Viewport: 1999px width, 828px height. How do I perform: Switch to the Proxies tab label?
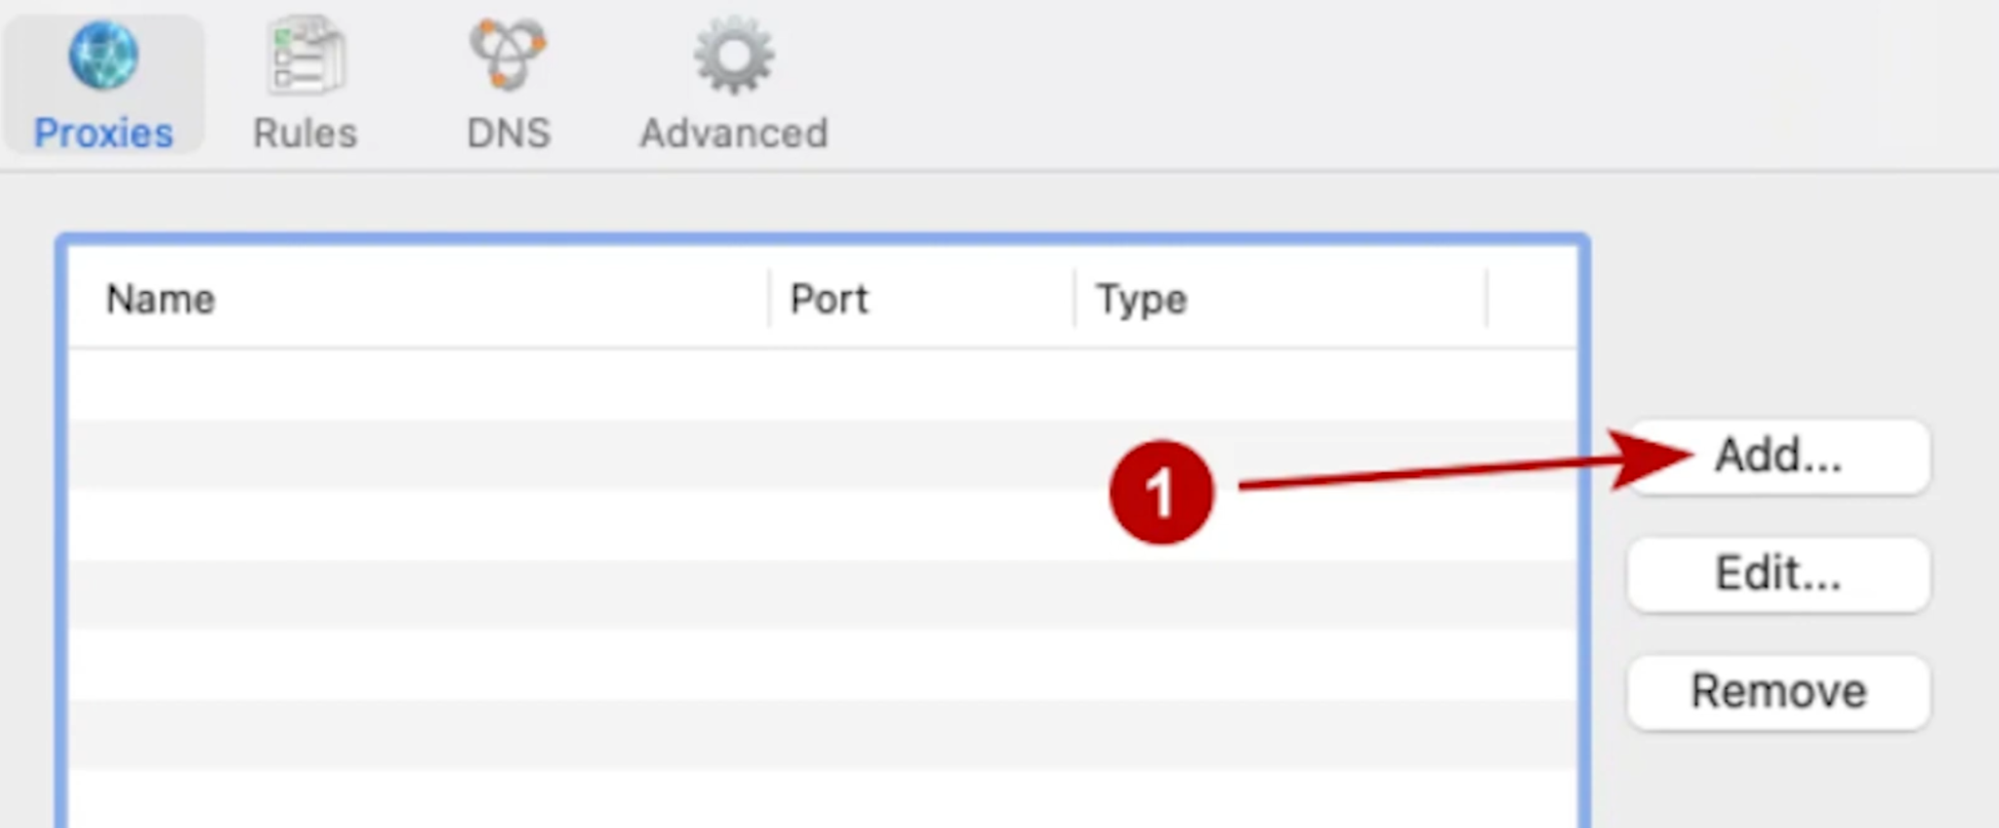[x=103, y=133]
